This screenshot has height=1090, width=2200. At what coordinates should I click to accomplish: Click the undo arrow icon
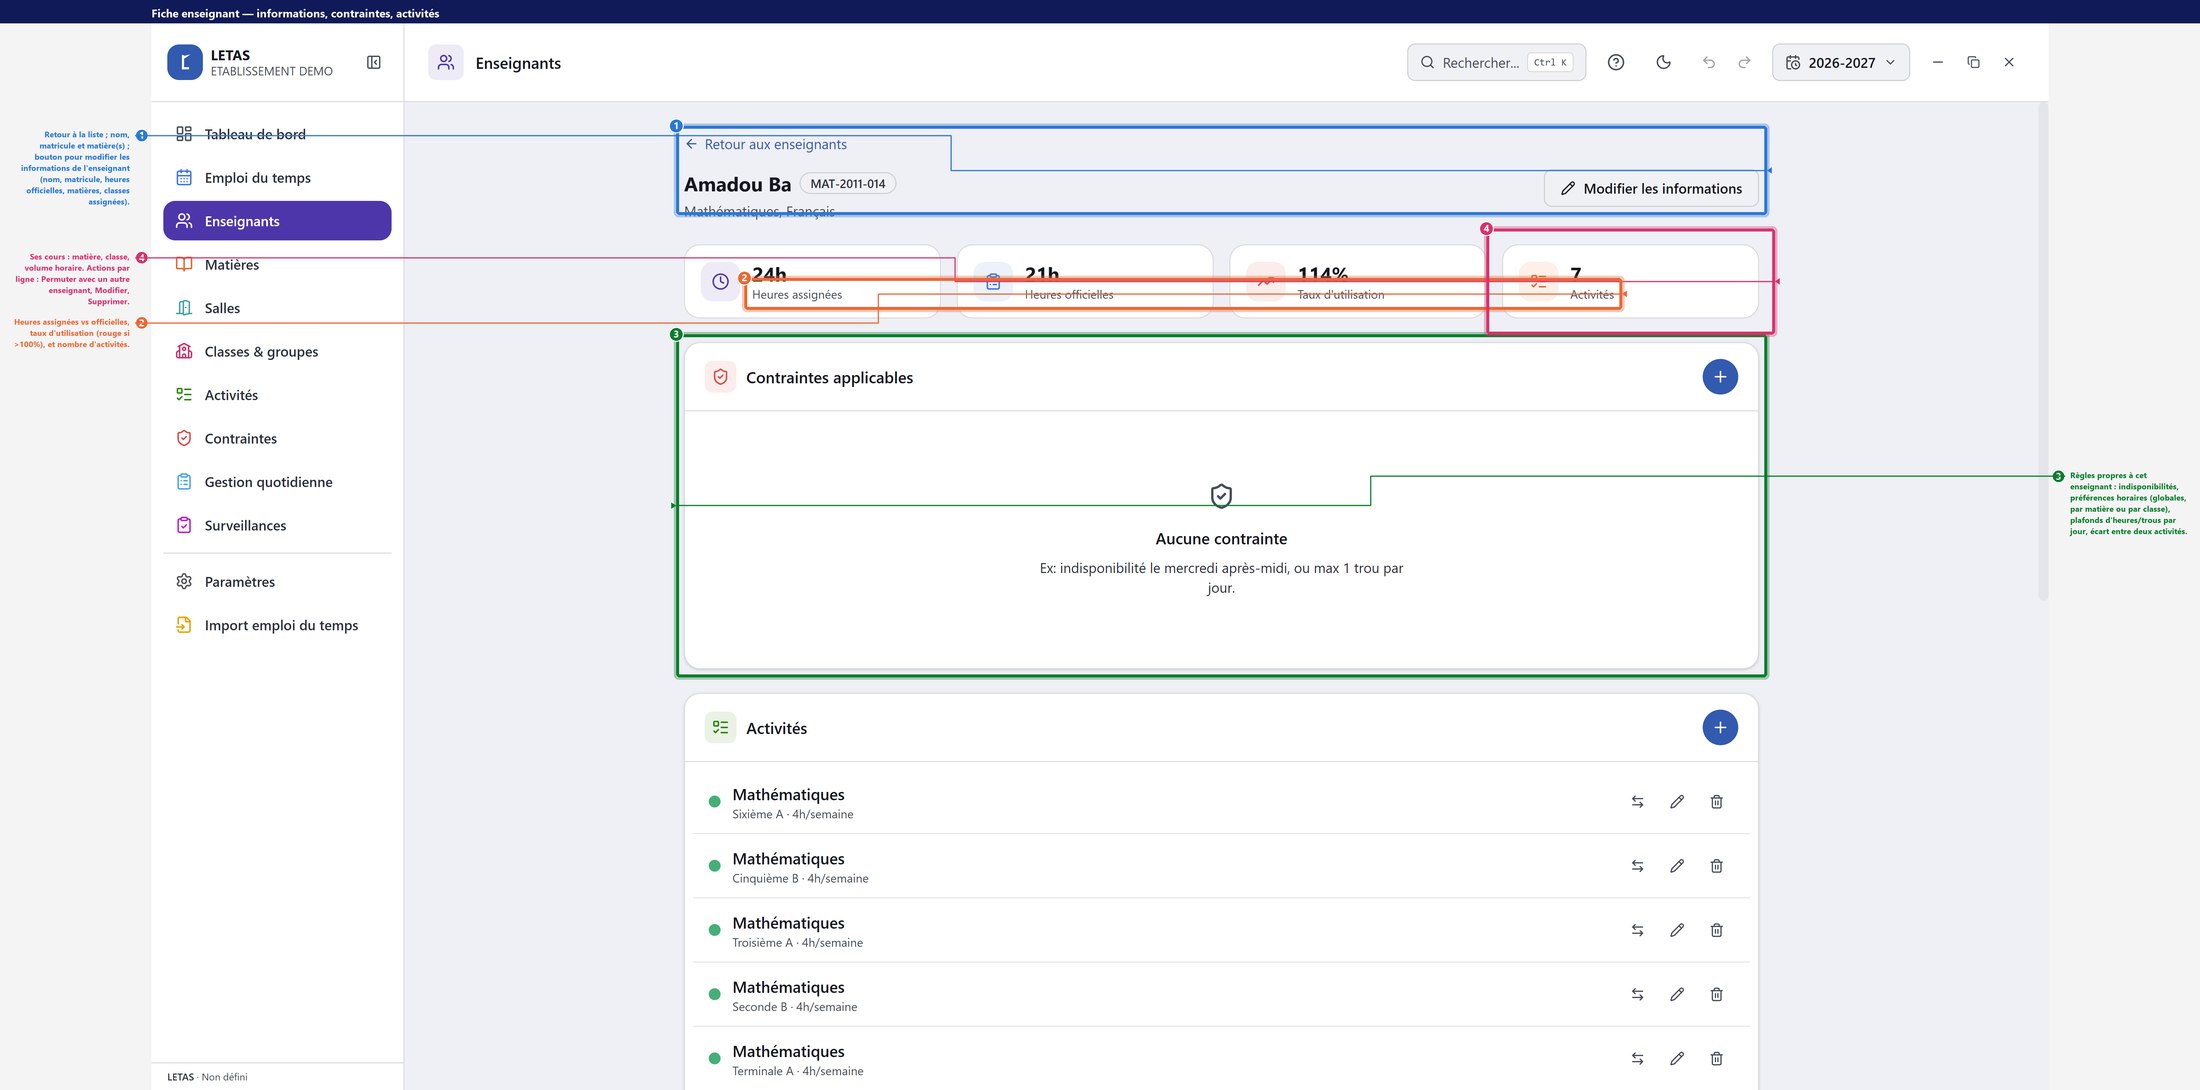tap(1709, 62)
